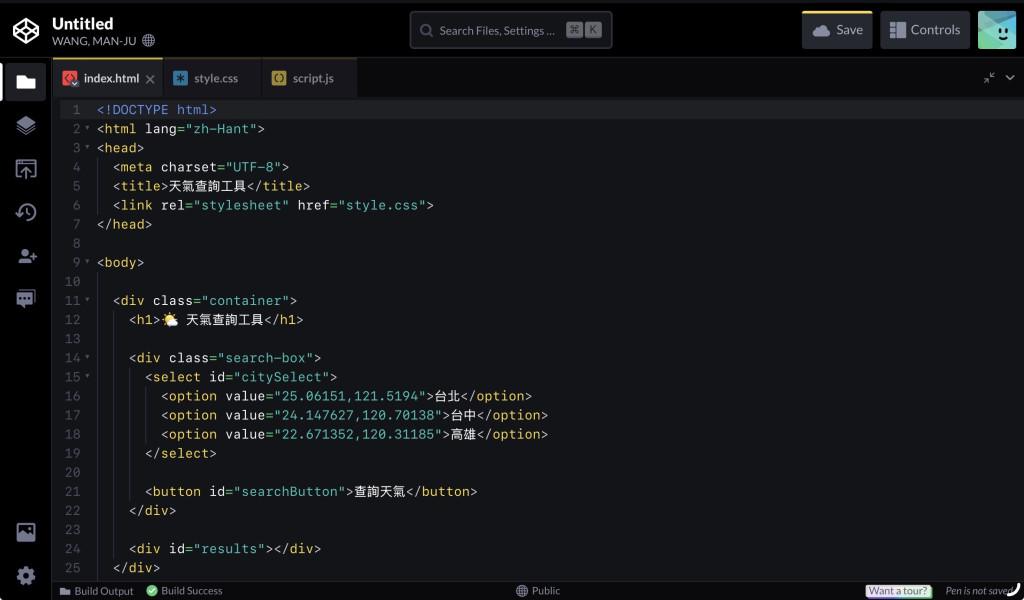Switch to the index.html tab
The image size is (1024, 600).
coord(108,78)
